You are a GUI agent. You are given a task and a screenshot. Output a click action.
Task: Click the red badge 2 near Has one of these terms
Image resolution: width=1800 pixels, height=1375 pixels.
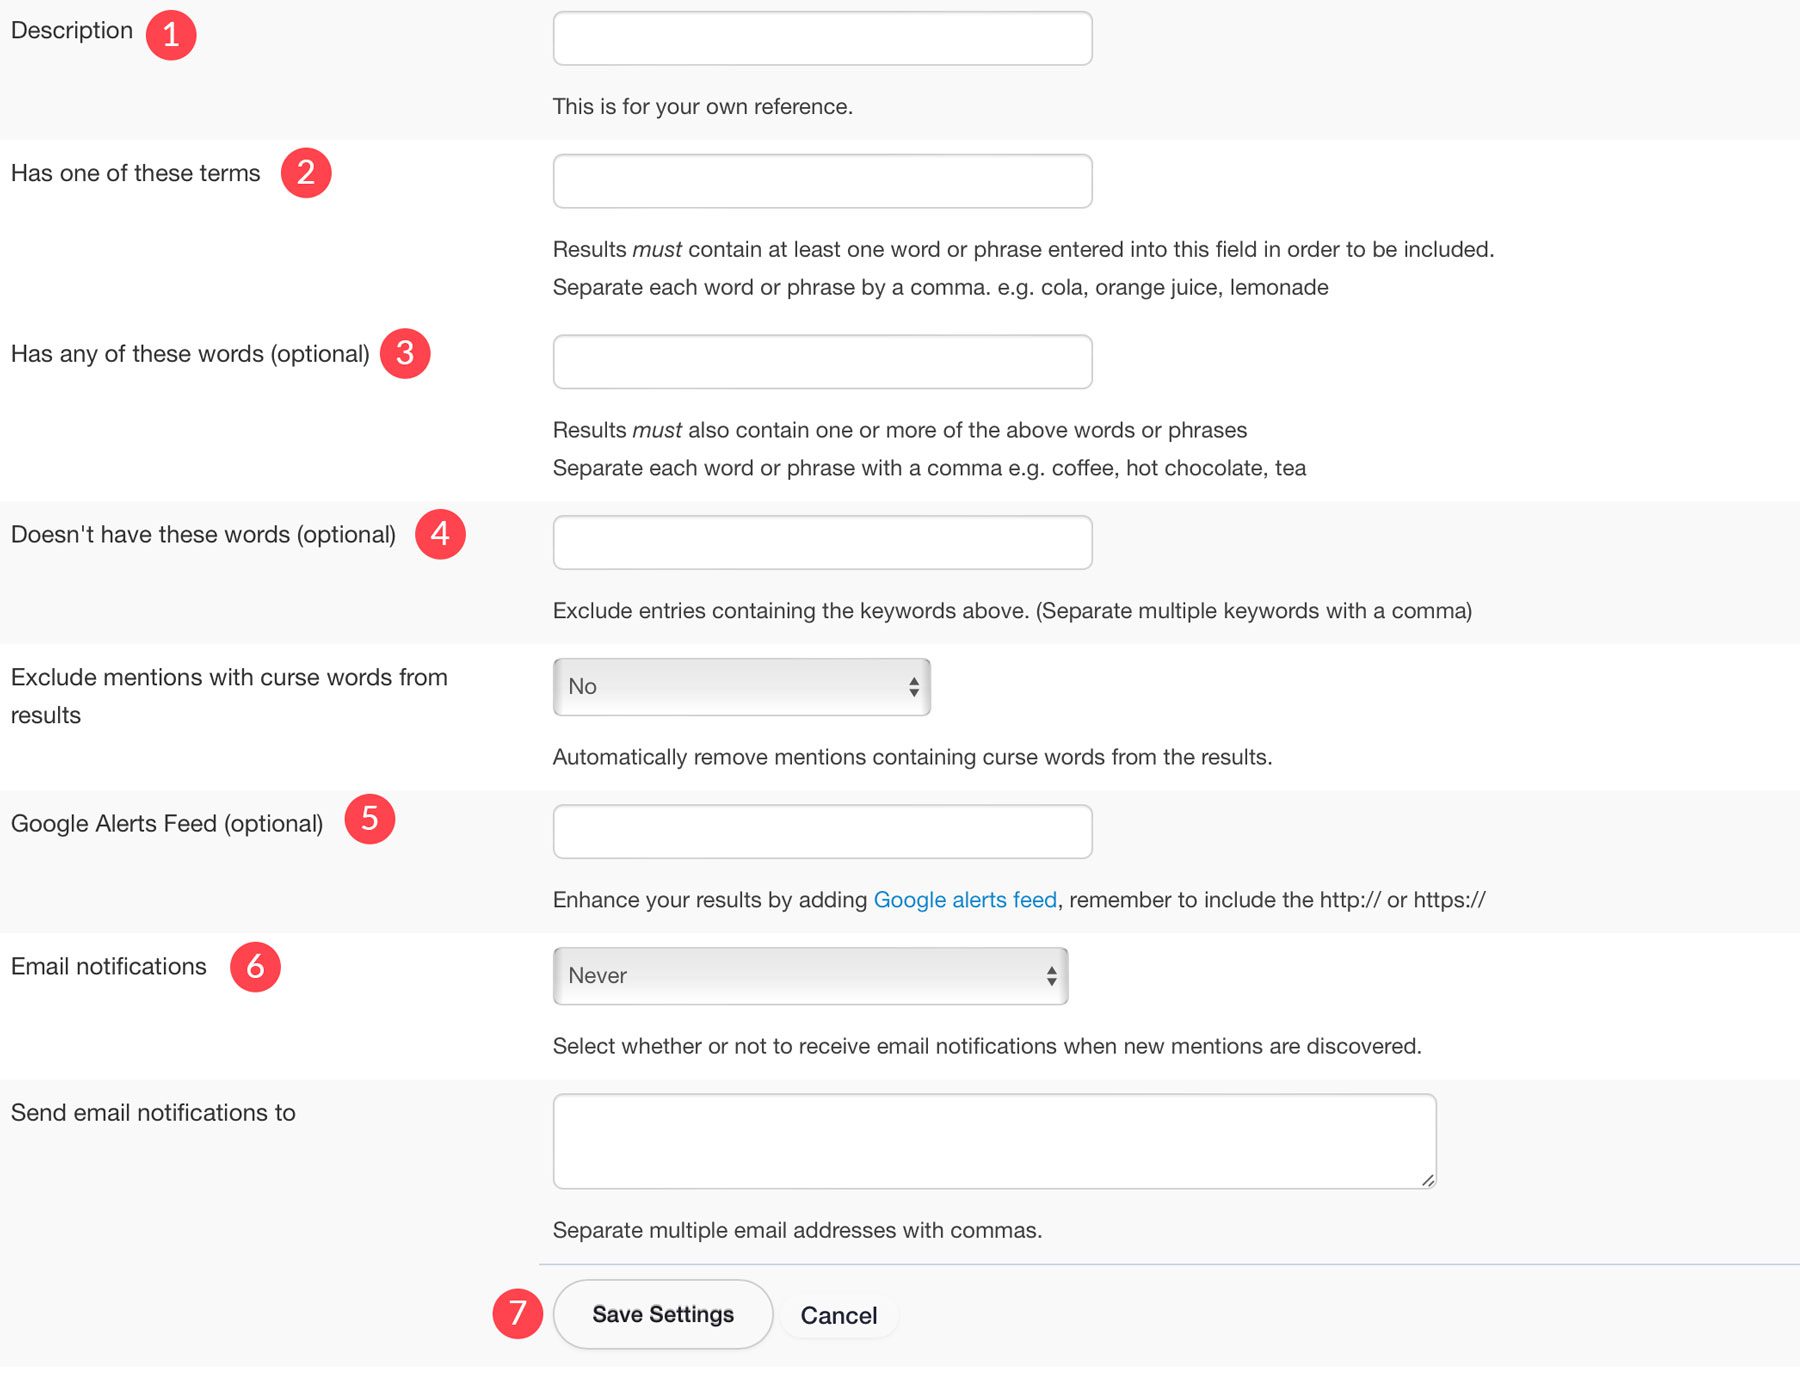point(307,172)
